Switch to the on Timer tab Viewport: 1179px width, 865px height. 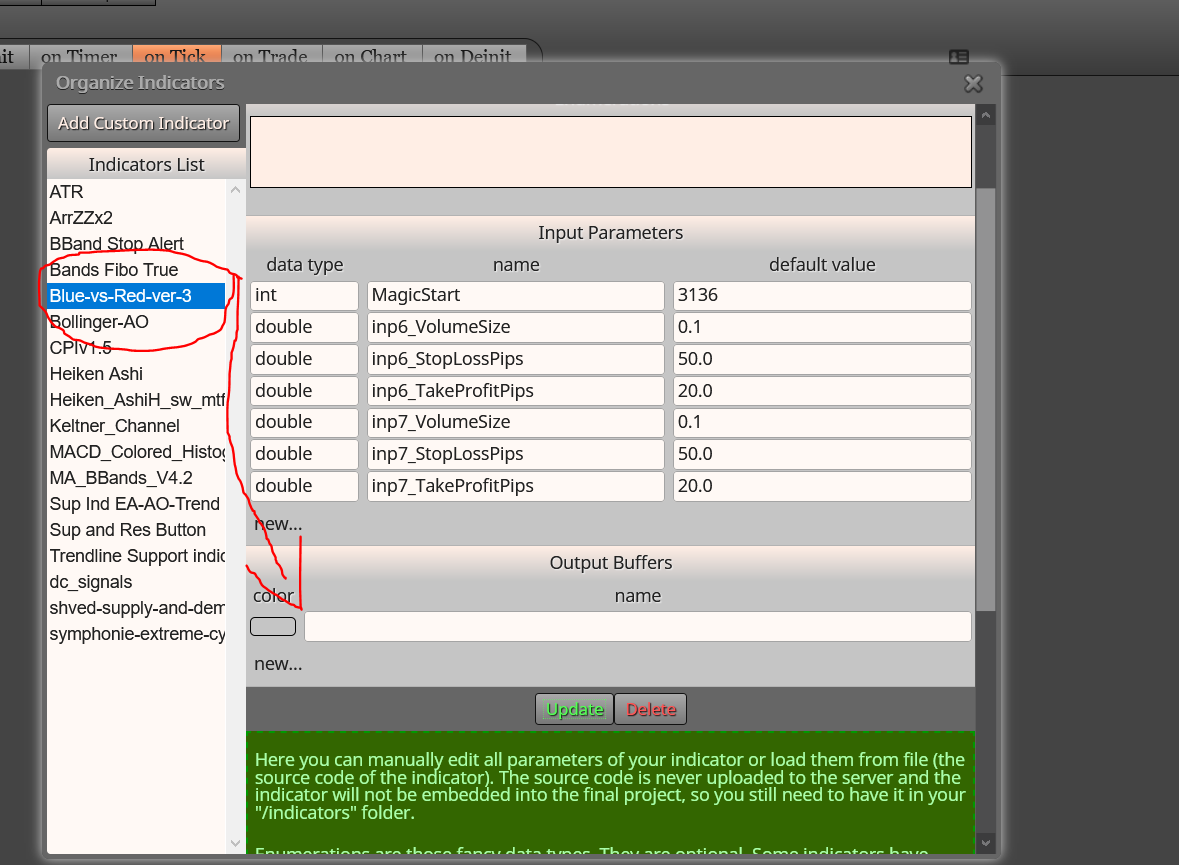(x=80, y=56)
